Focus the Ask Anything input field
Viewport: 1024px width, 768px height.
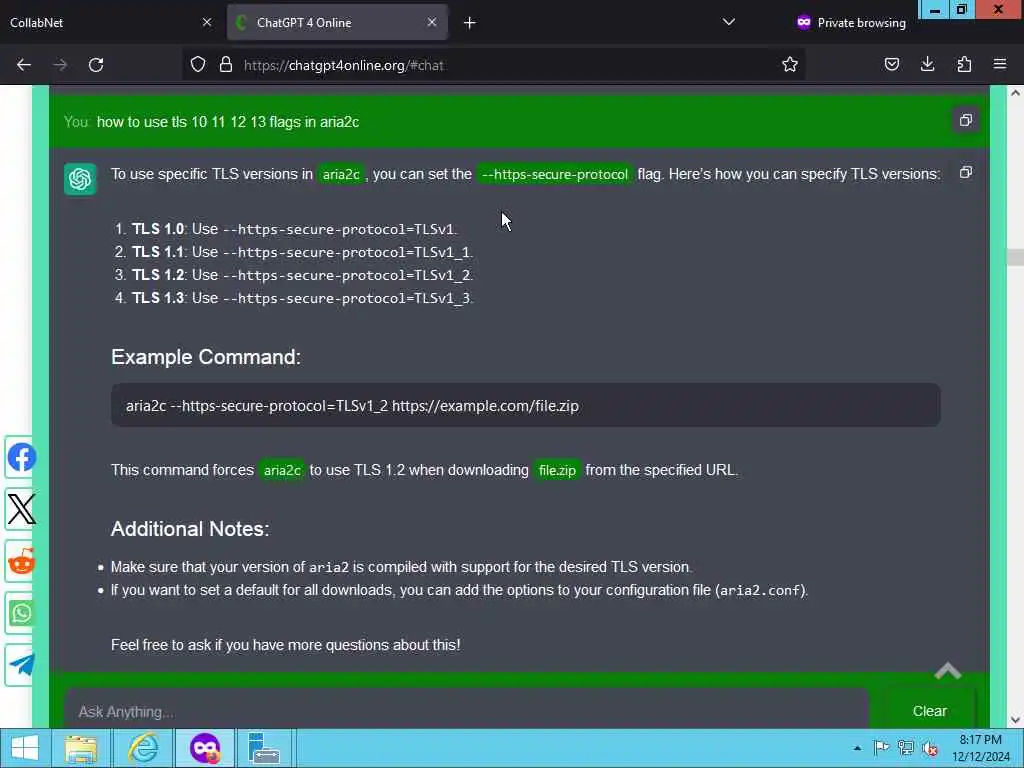click(466, 711)
